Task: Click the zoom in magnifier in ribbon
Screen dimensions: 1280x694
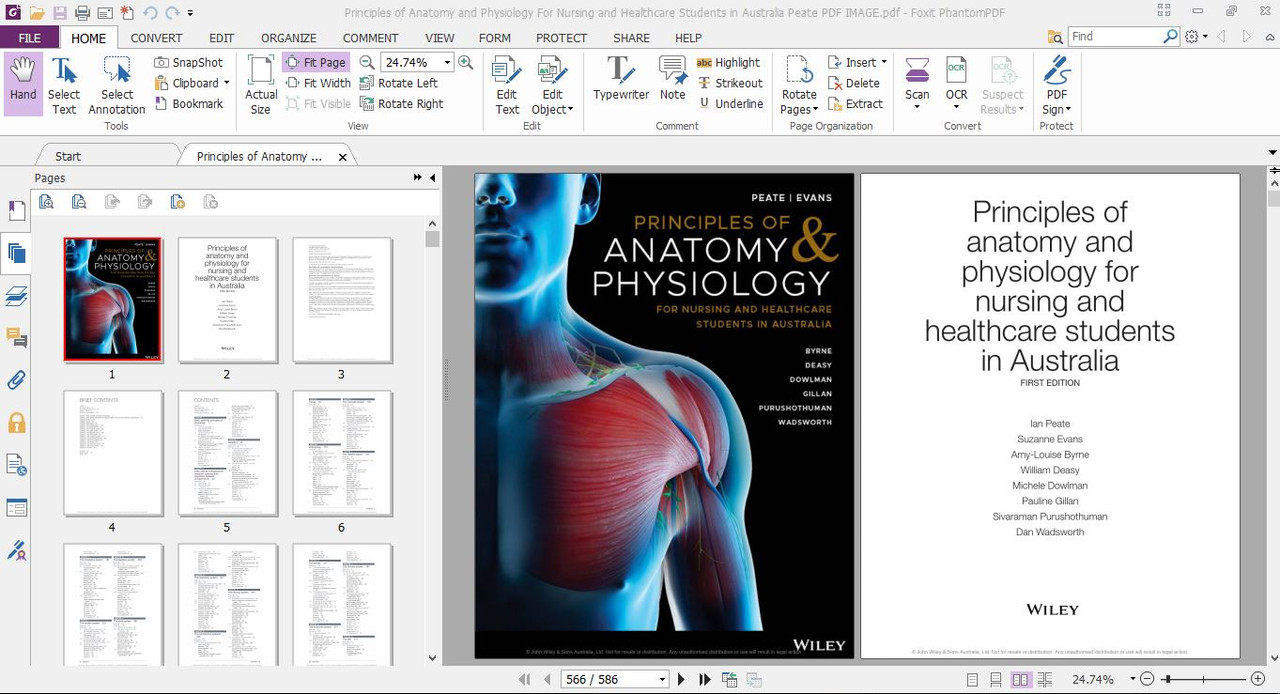Action: [x=466, y=62]
